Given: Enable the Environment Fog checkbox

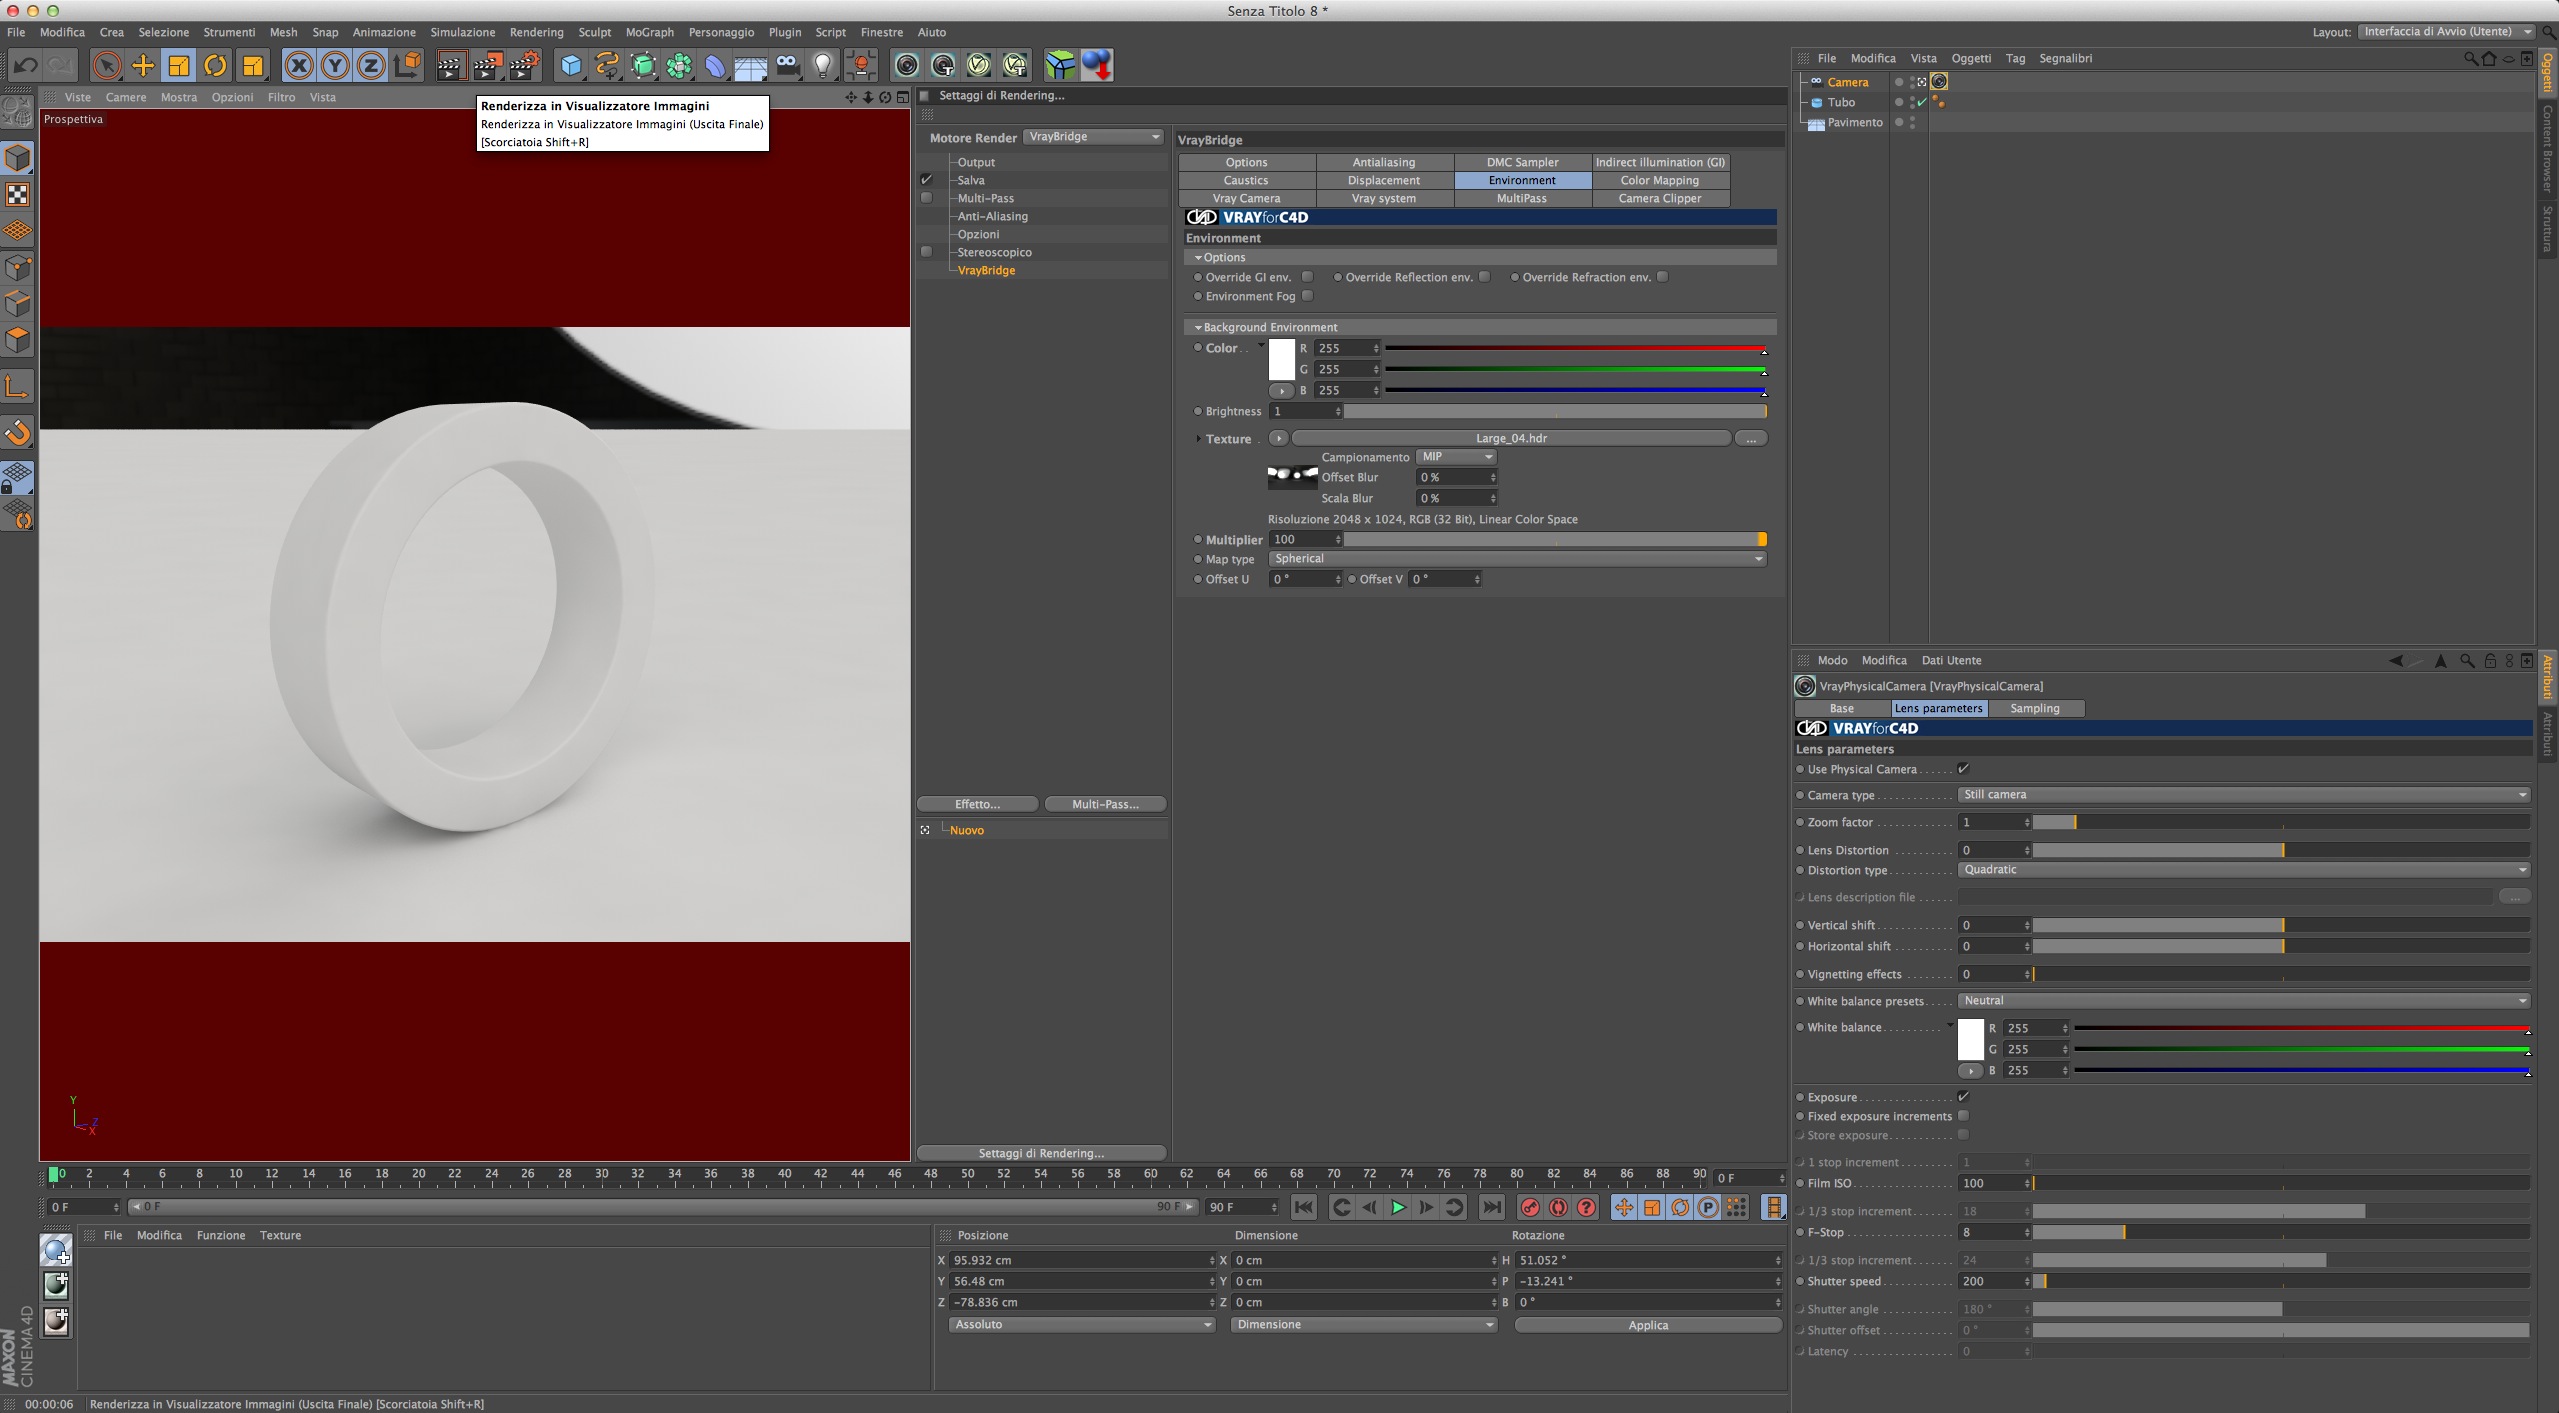Looking at the screenshot, I should click(1307, 296).
